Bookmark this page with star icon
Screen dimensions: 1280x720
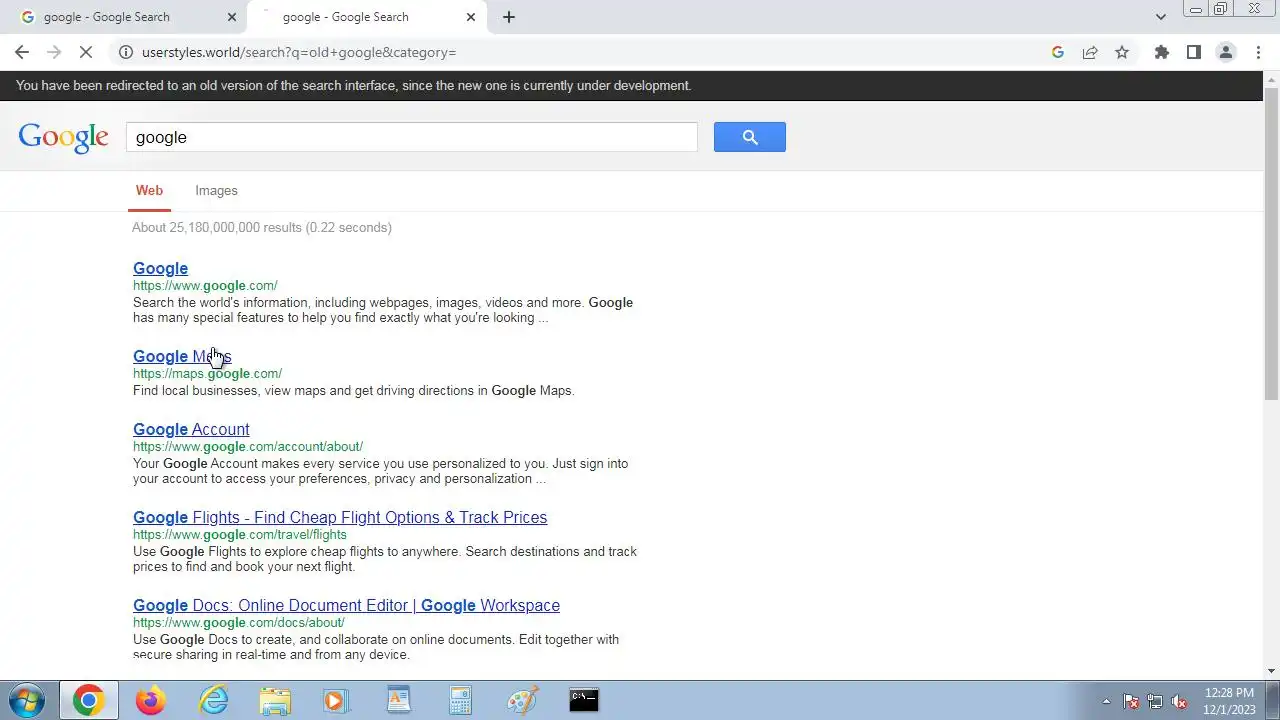point(1122,52)
